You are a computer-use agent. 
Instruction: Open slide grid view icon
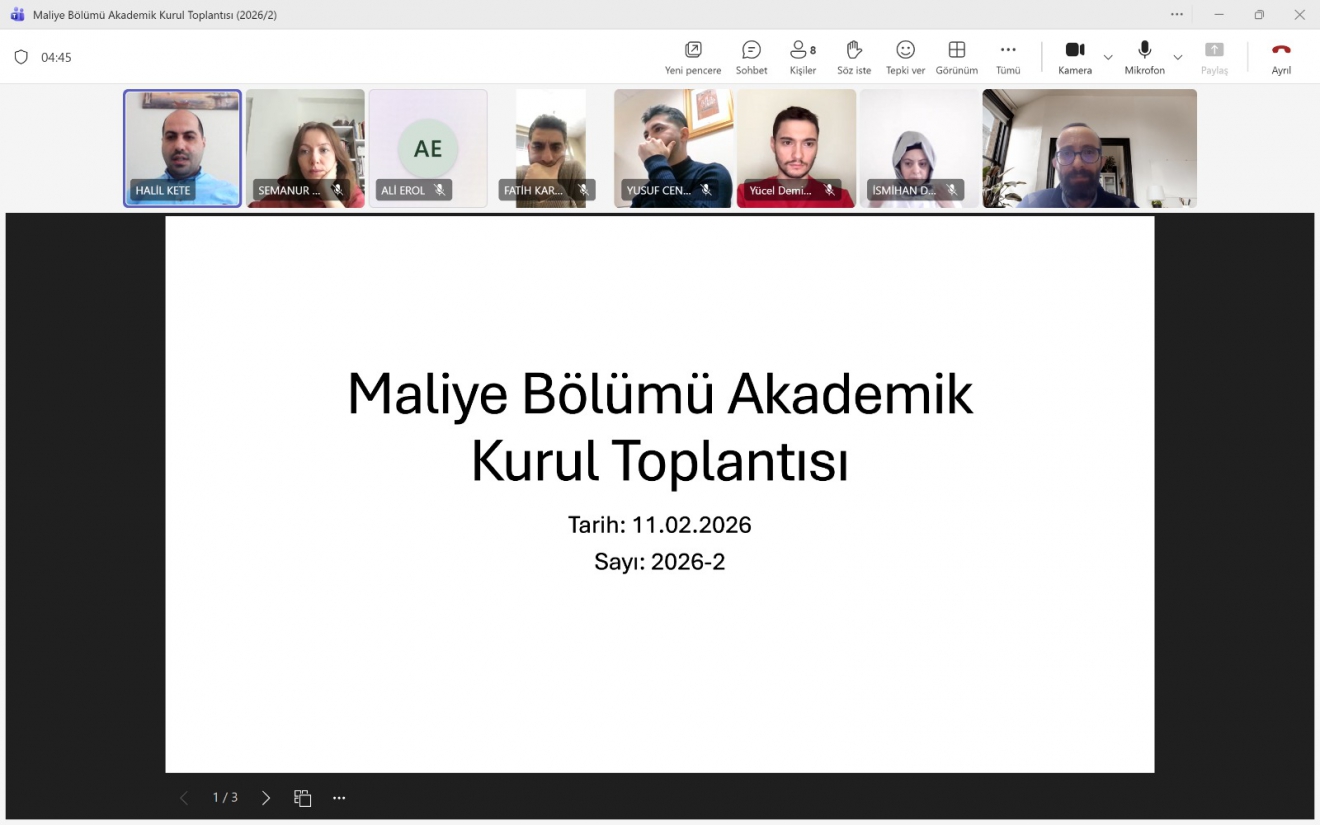[302, 798]
